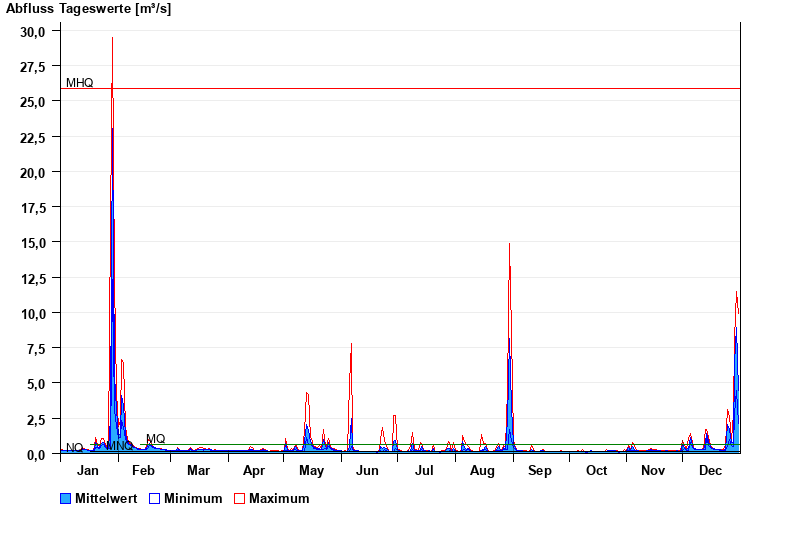Click the 30,0 y-axis value
Screen dimensions: 800x550
pyautogui.click(x=33, y=32)
